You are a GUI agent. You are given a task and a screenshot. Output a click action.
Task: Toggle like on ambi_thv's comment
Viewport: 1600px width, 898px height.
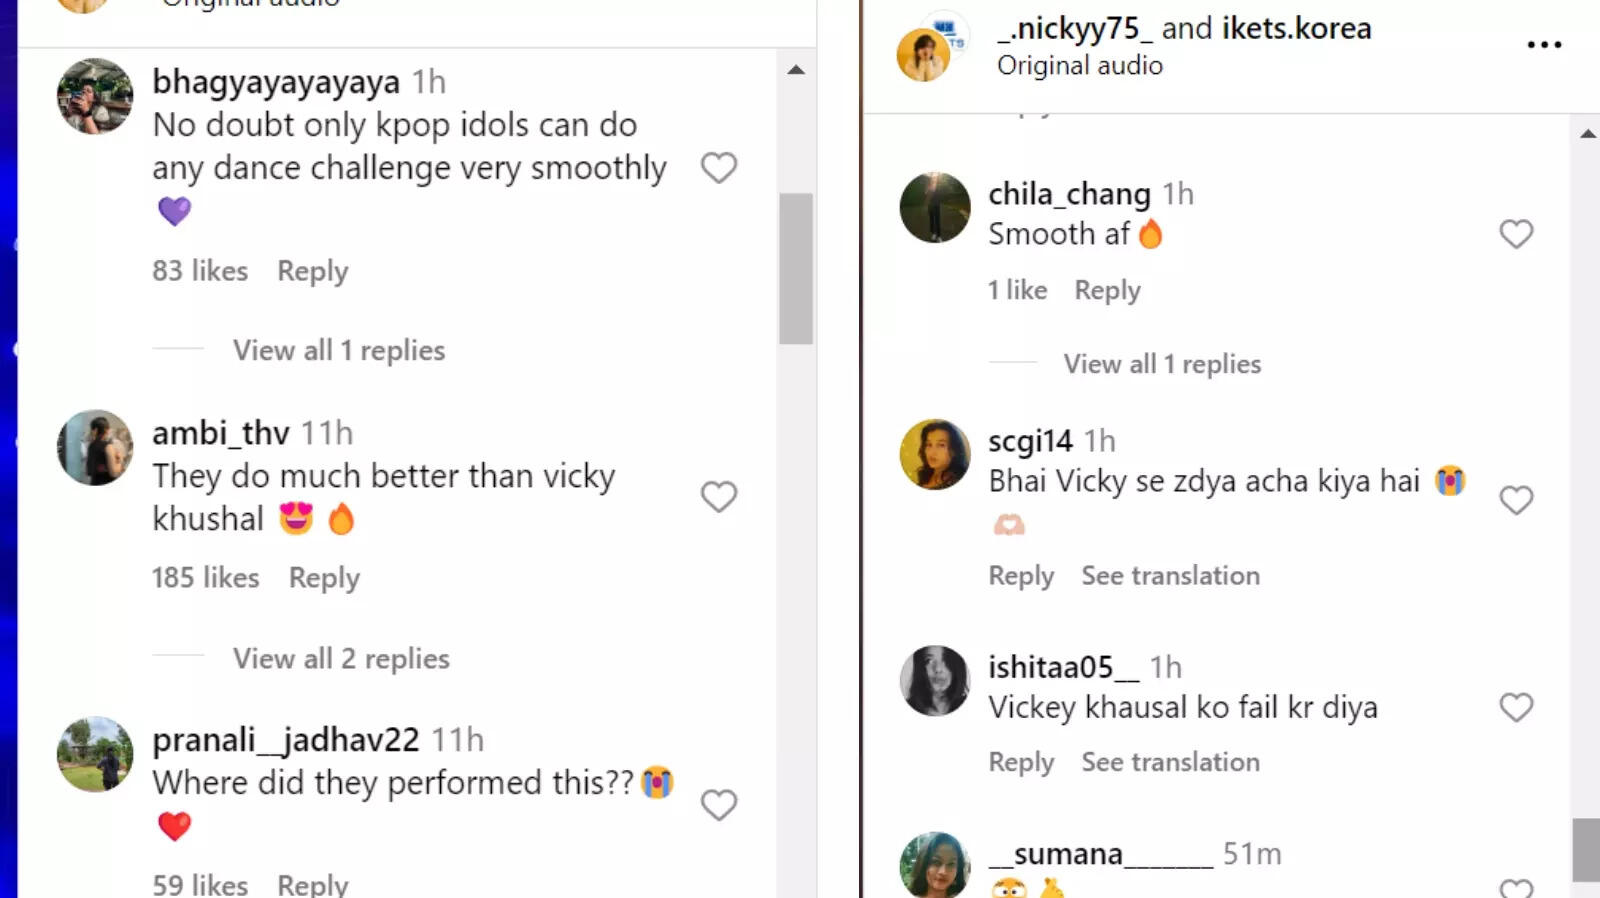coord(719,497)
